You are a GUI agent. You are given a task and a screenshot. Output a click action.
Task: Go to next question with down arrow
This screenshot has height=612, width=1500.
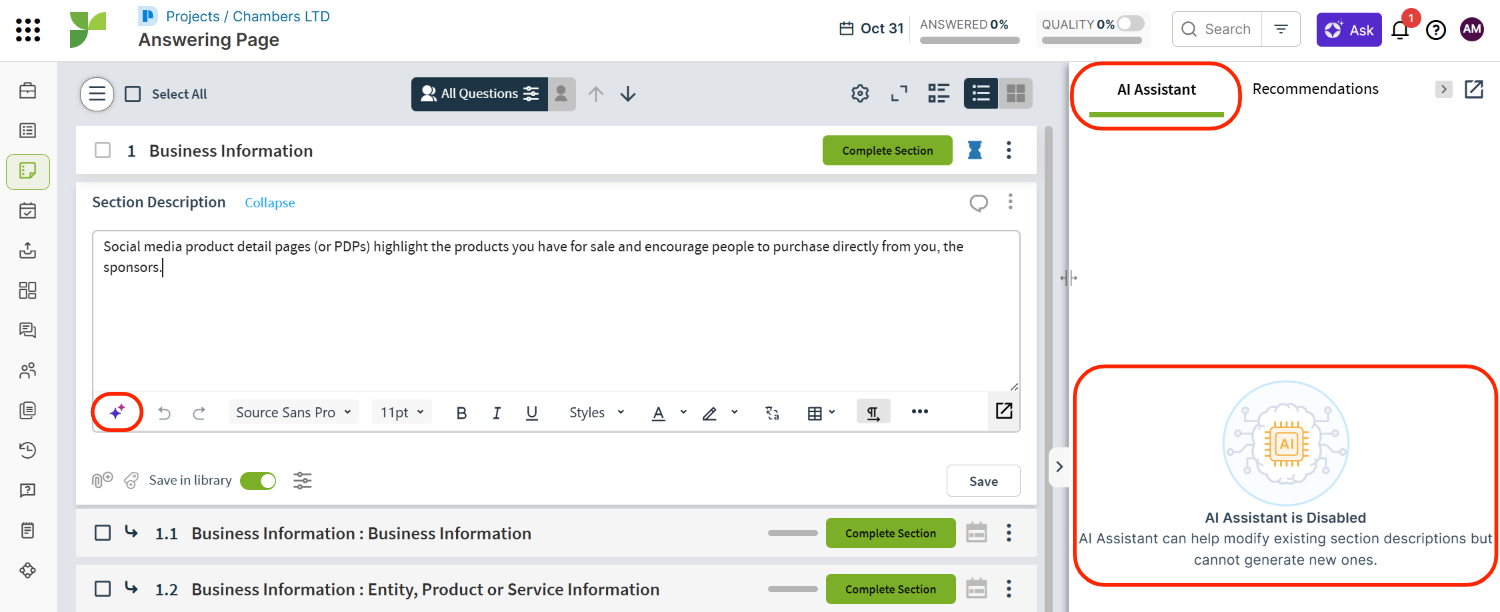pyautogui.click(x=628, y=94)
